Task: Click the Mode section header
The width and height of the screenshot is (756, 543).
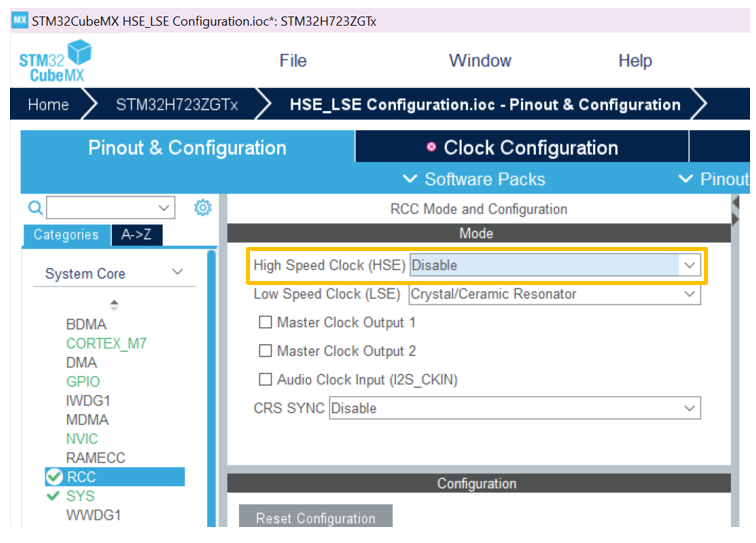Action: pyautogui.click(x=479, y=233)
